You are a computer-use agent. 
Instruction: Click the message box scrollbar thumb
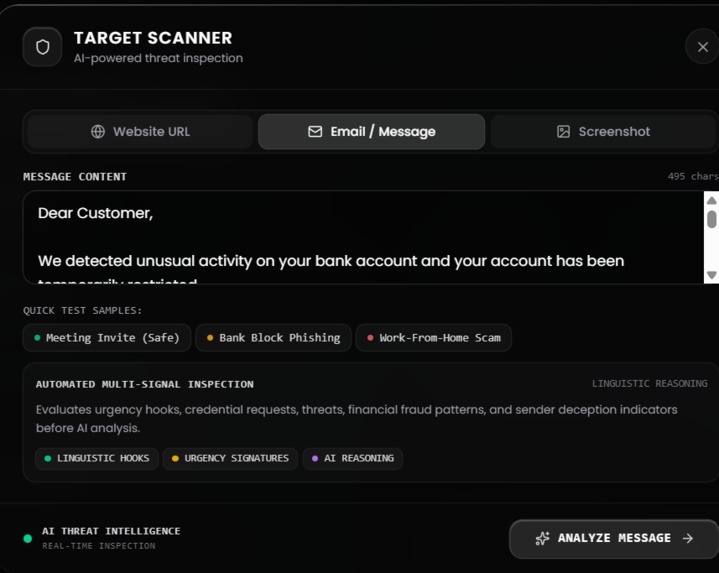pos(711,219)
